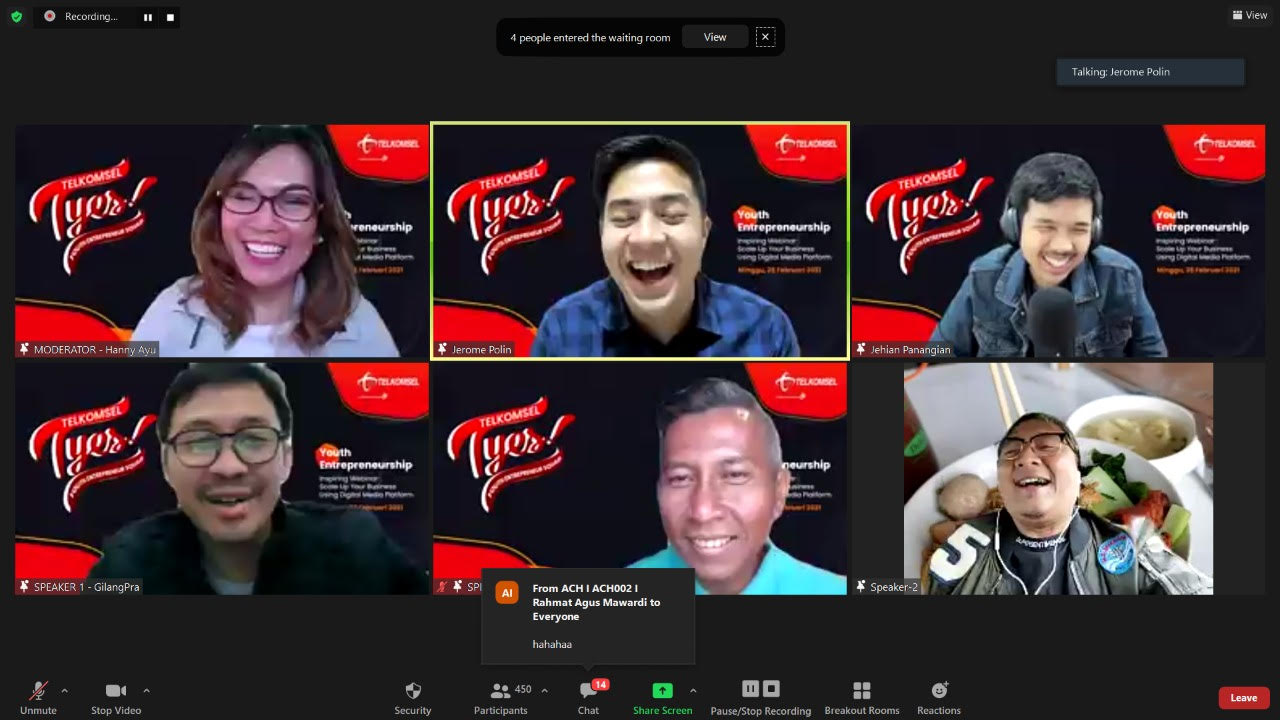Click the chat message from Rahmat Agus Mawardi
This screenshot has height=720, width=1280.
[588, 616]
